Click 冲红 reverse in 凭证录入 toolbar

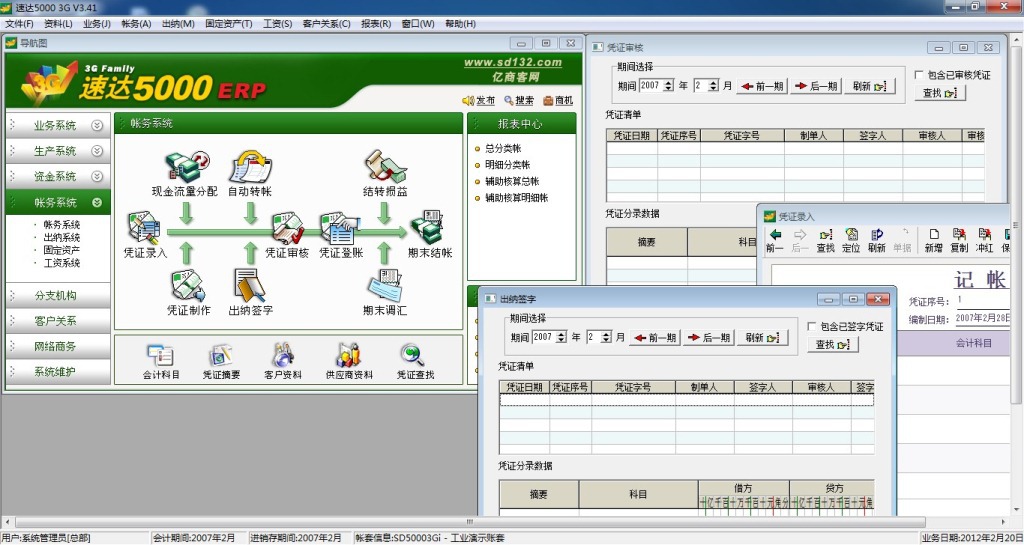tap(984, 240)
